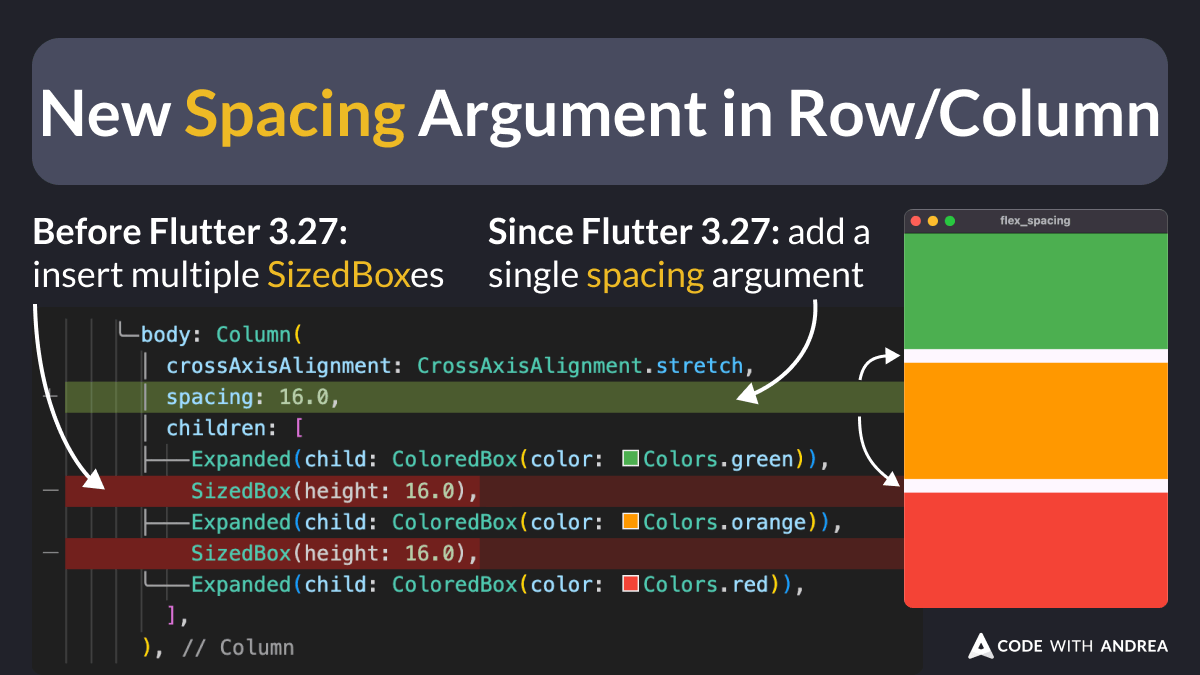Click the red close button on flex_spacing window
Screen dimensions: 1200x675
[x=916, y=221]
